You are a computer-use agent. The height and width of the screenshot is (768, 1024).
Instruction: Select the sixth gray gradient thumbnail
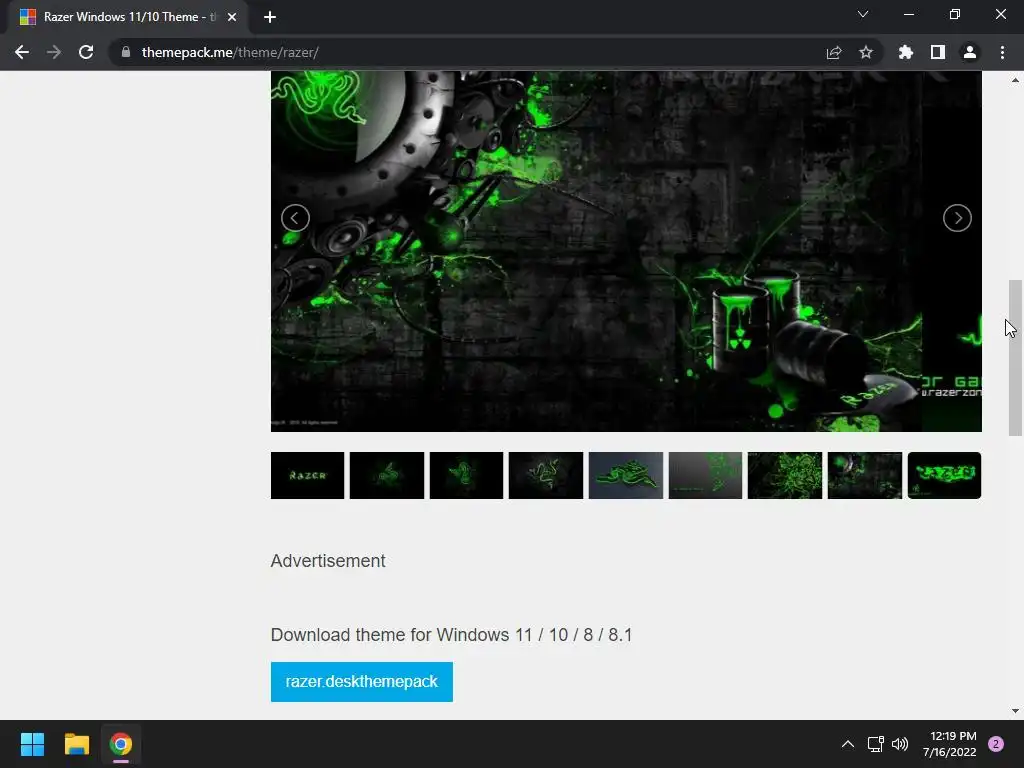coord(705,475)
